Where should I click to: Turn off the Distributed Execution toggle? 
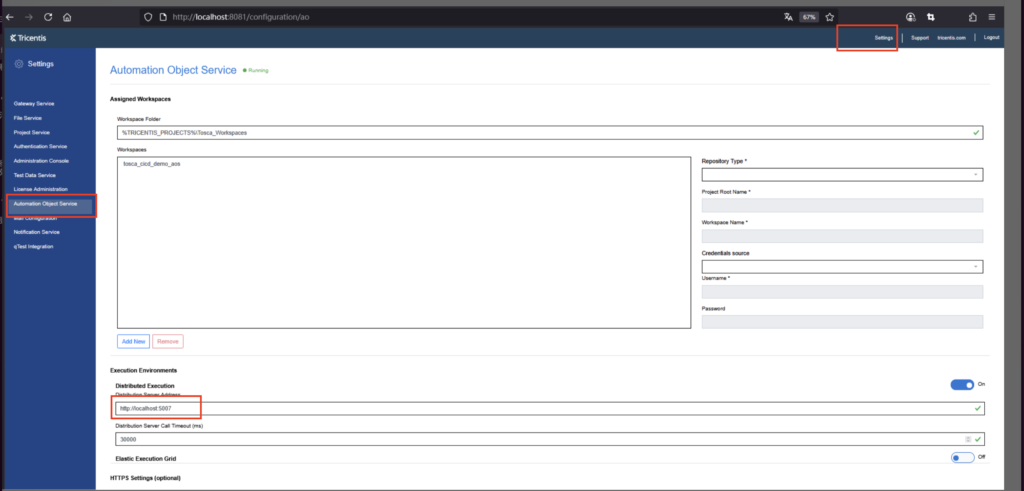pyautogui.click(x=962, y=385)
